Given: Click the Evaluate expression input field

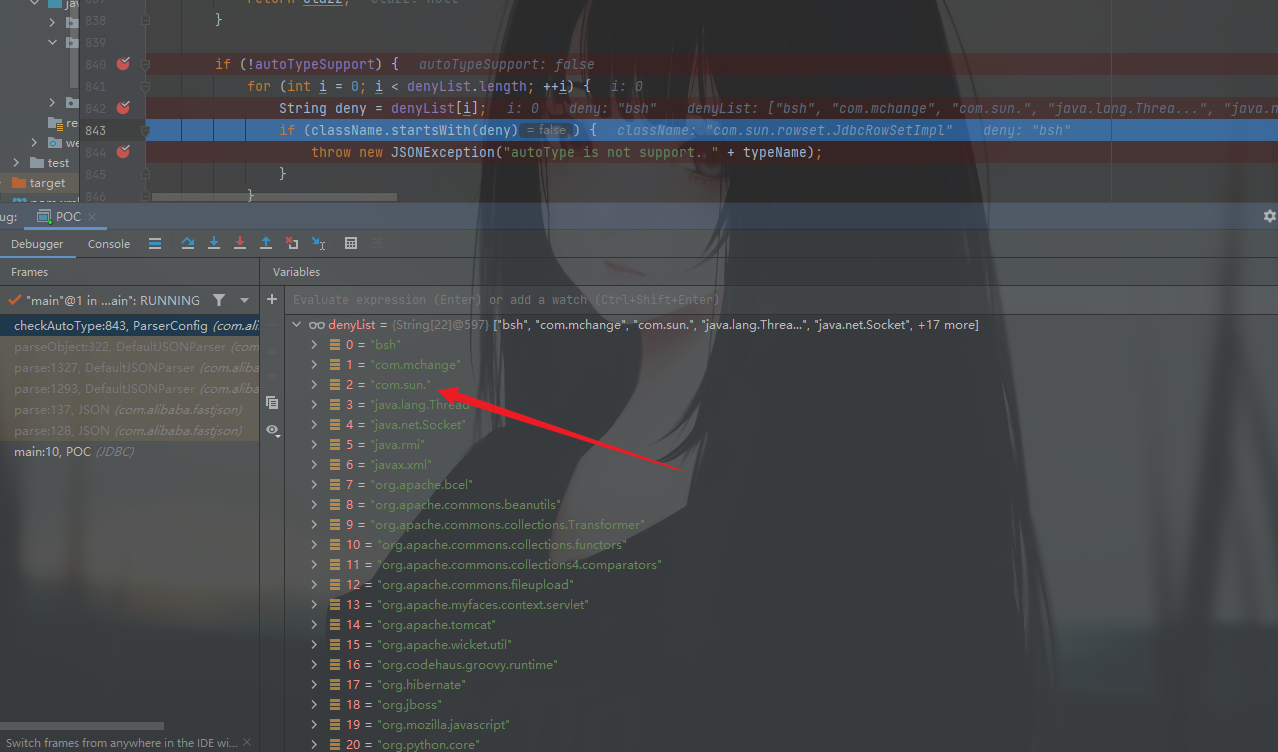Looking at the screenshot, I should (780, 300).
